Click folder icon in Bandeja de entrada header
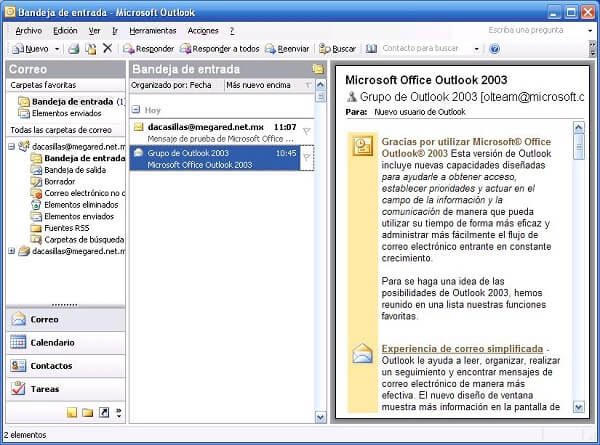Image resolution: width=600 pixels, height=445 pixels. tap(318, 69)
